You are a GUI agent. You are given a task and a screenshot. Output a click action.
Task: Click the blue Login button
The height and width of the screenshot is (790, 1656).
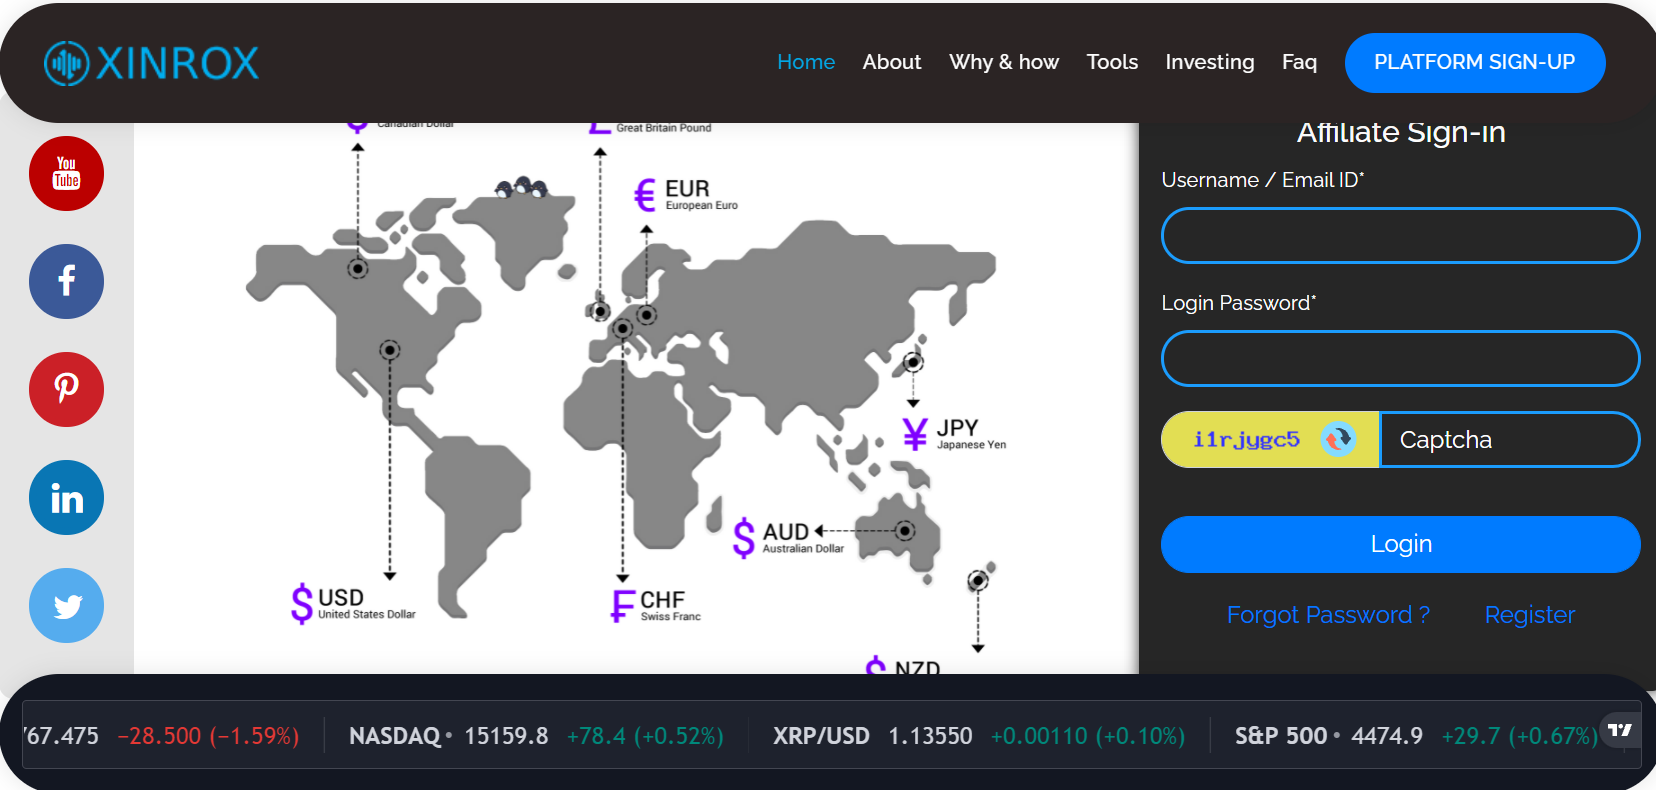tap(1400, 544)
